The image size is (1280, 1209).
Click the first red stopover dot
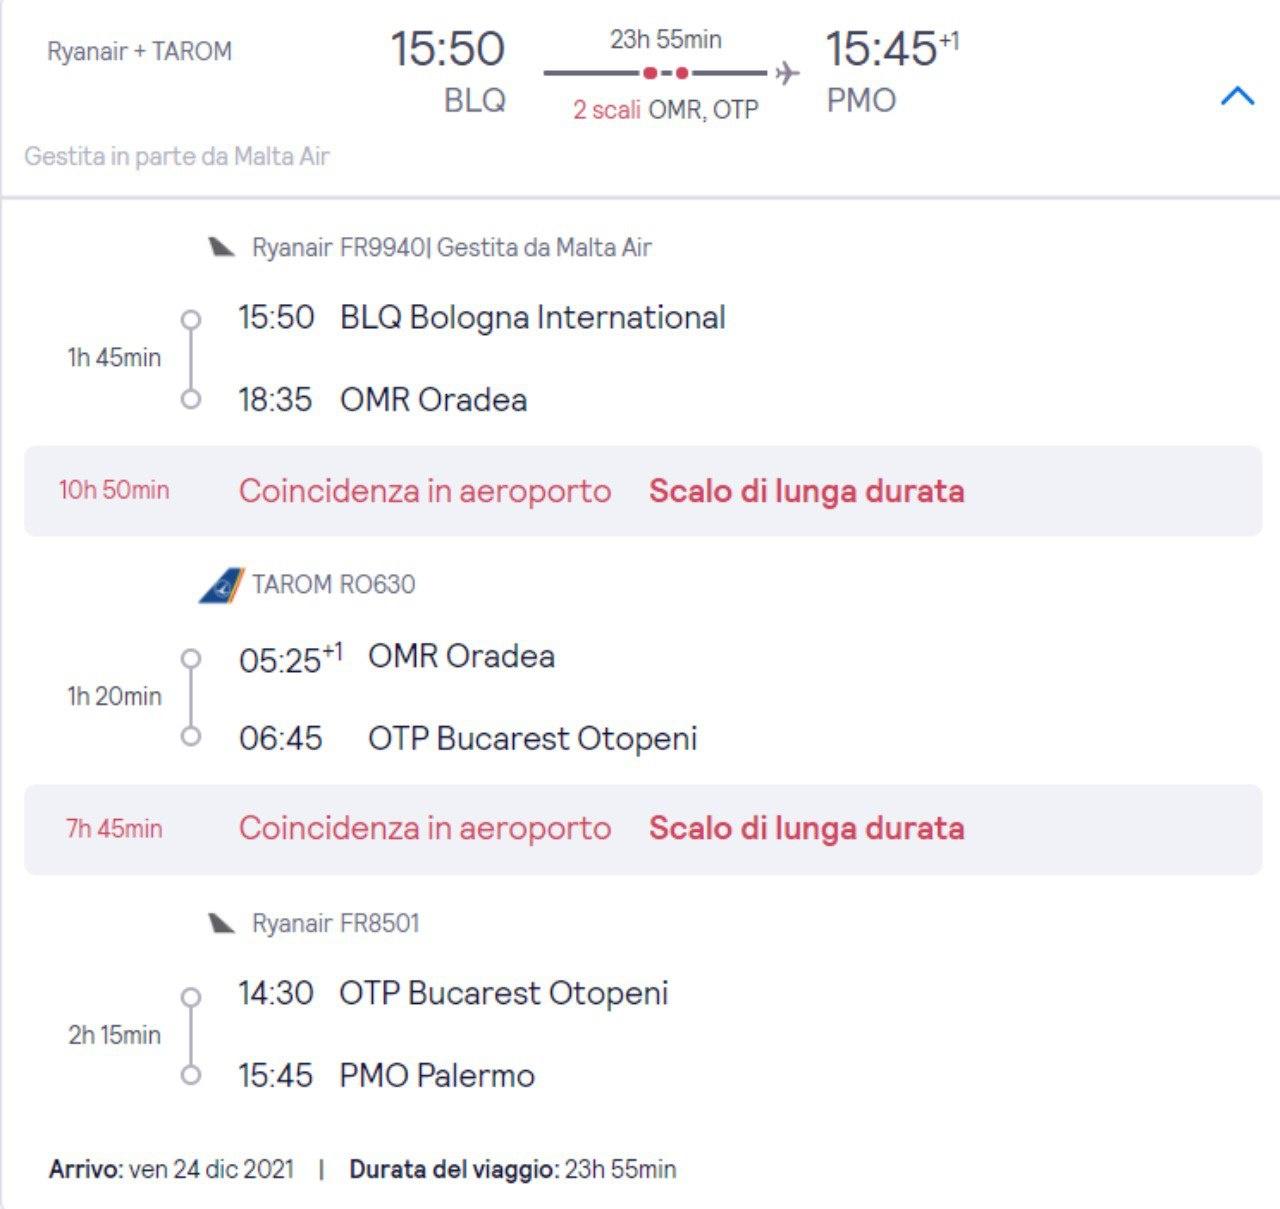650,73
